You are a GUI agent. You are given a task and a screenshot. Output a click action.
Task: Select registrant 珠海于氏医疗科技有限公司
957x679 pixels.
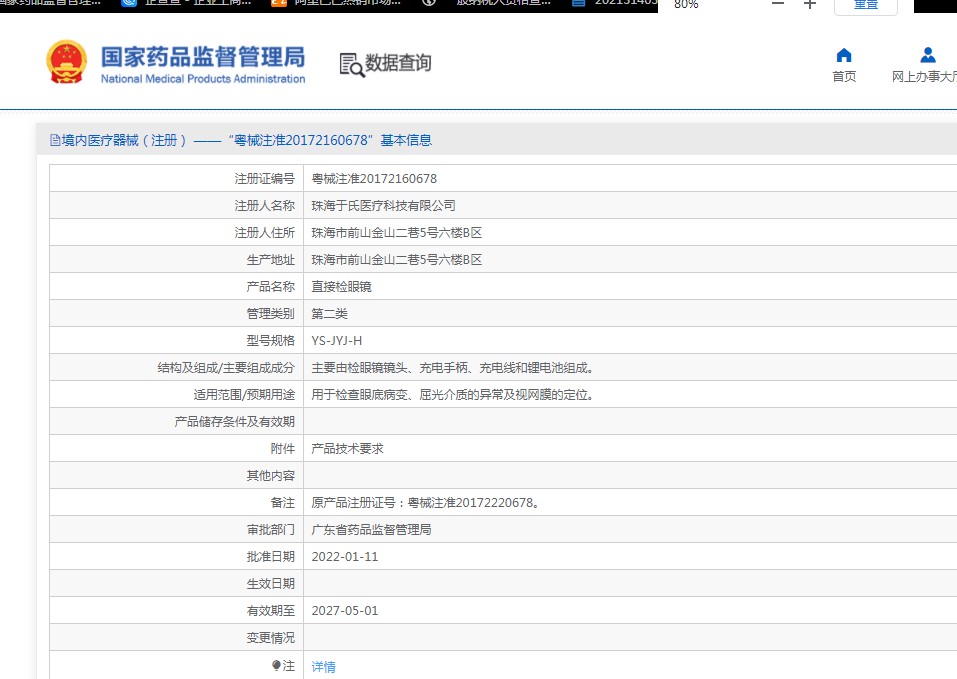coord(383,206)
